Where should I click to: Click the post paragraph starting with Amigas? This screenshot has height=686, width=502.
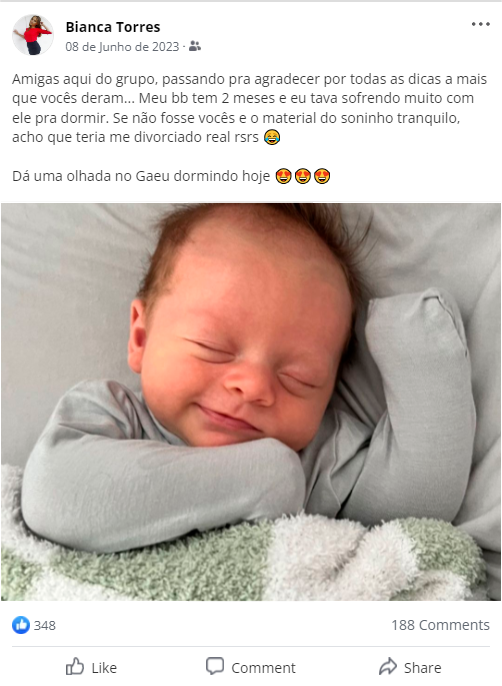click(x=249, y=108)
